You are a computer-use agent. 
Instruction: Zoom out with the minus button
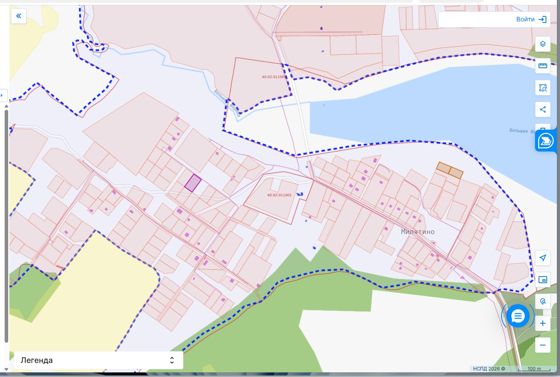tap(542, 345)
